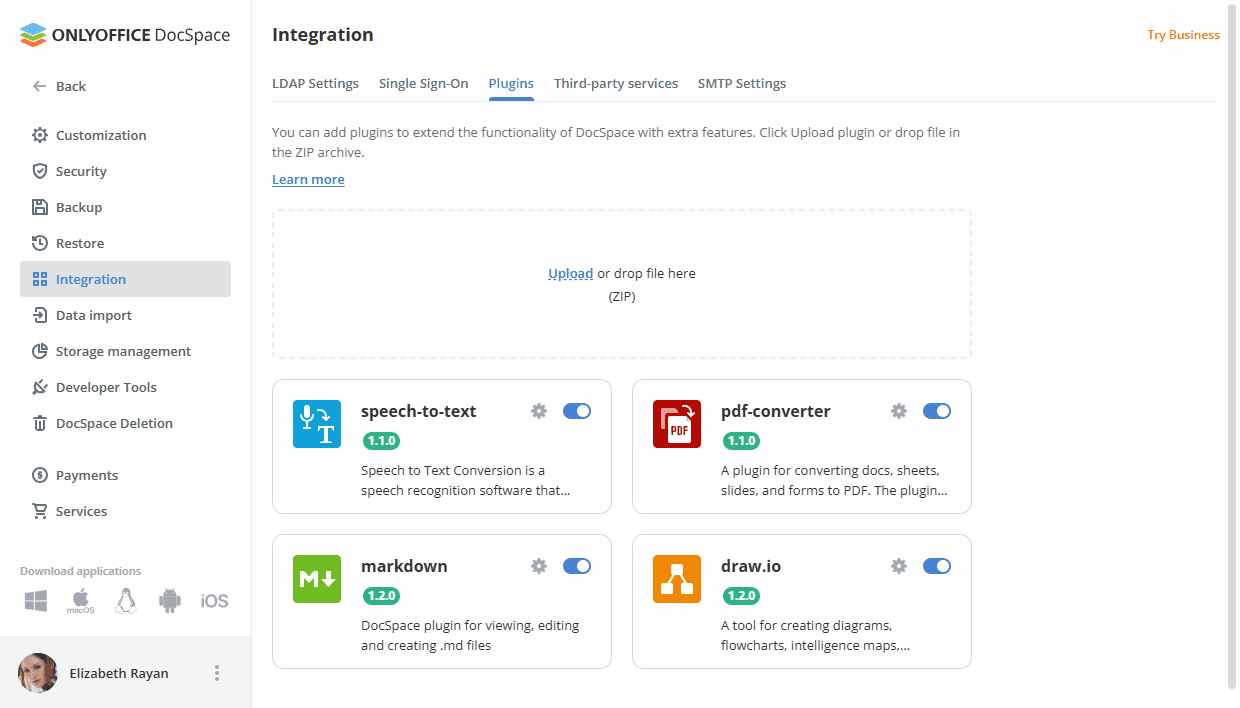
Task: Open the Backup settings section
Action: [x=79, y=207]
